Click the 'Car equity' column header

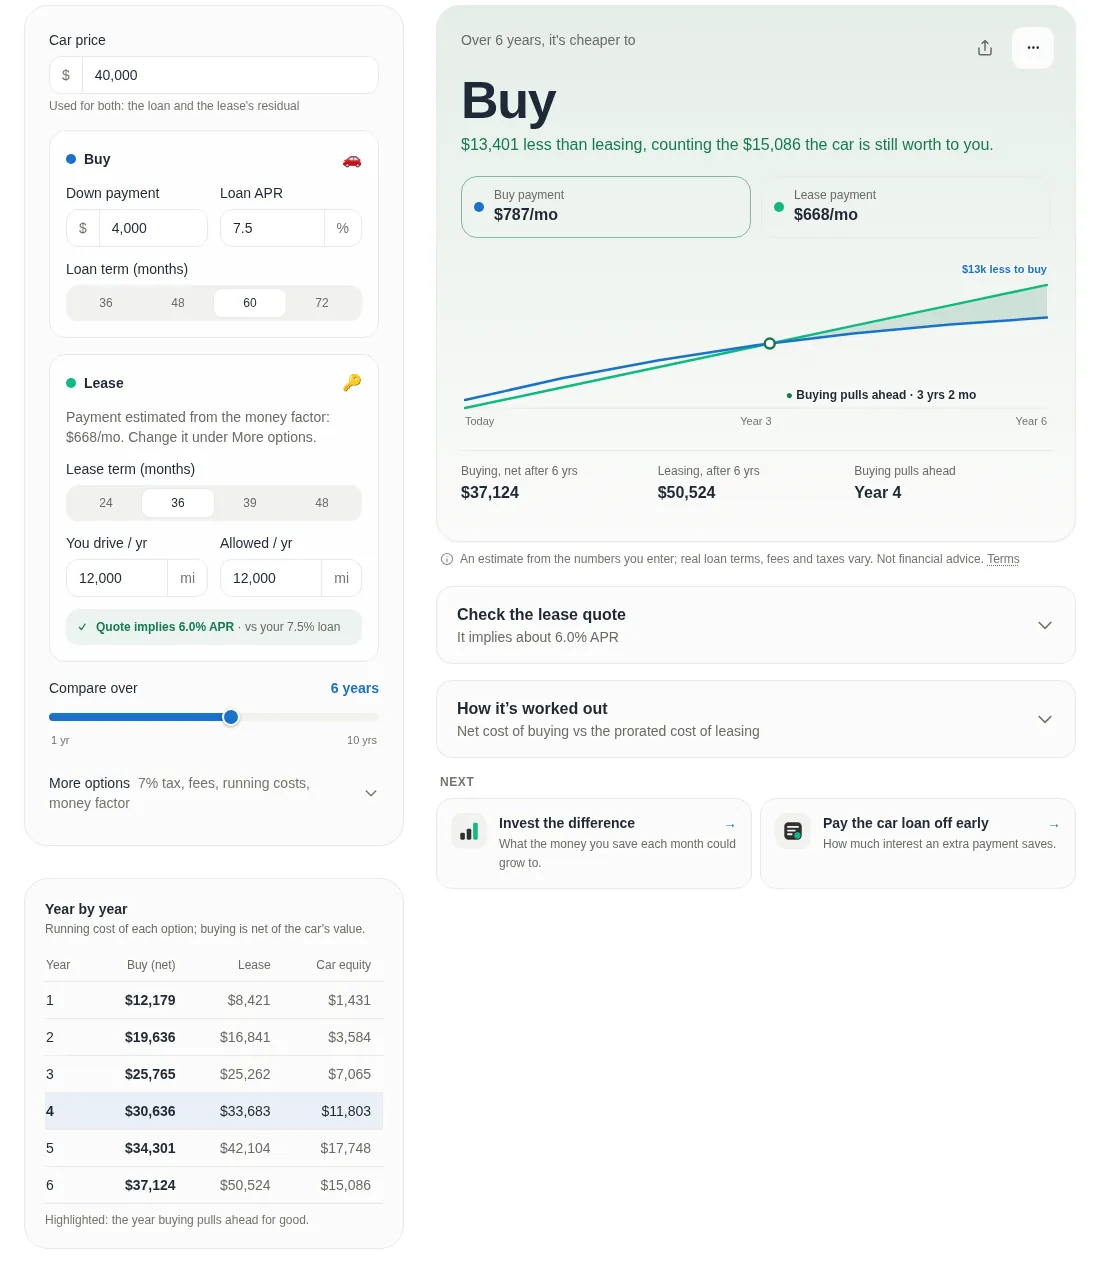[343, 965]
